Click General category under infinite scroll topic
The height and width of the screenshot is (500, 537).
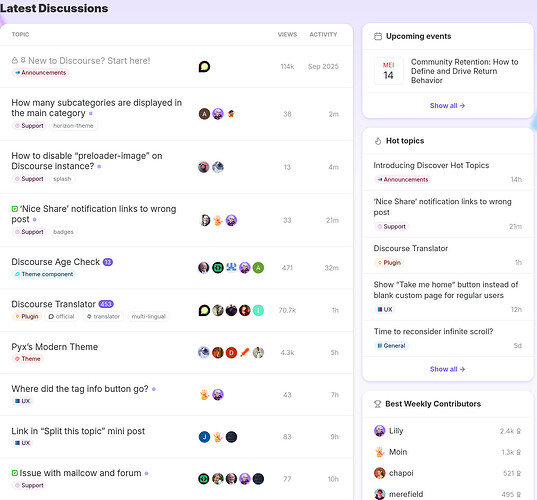point(391,346)
